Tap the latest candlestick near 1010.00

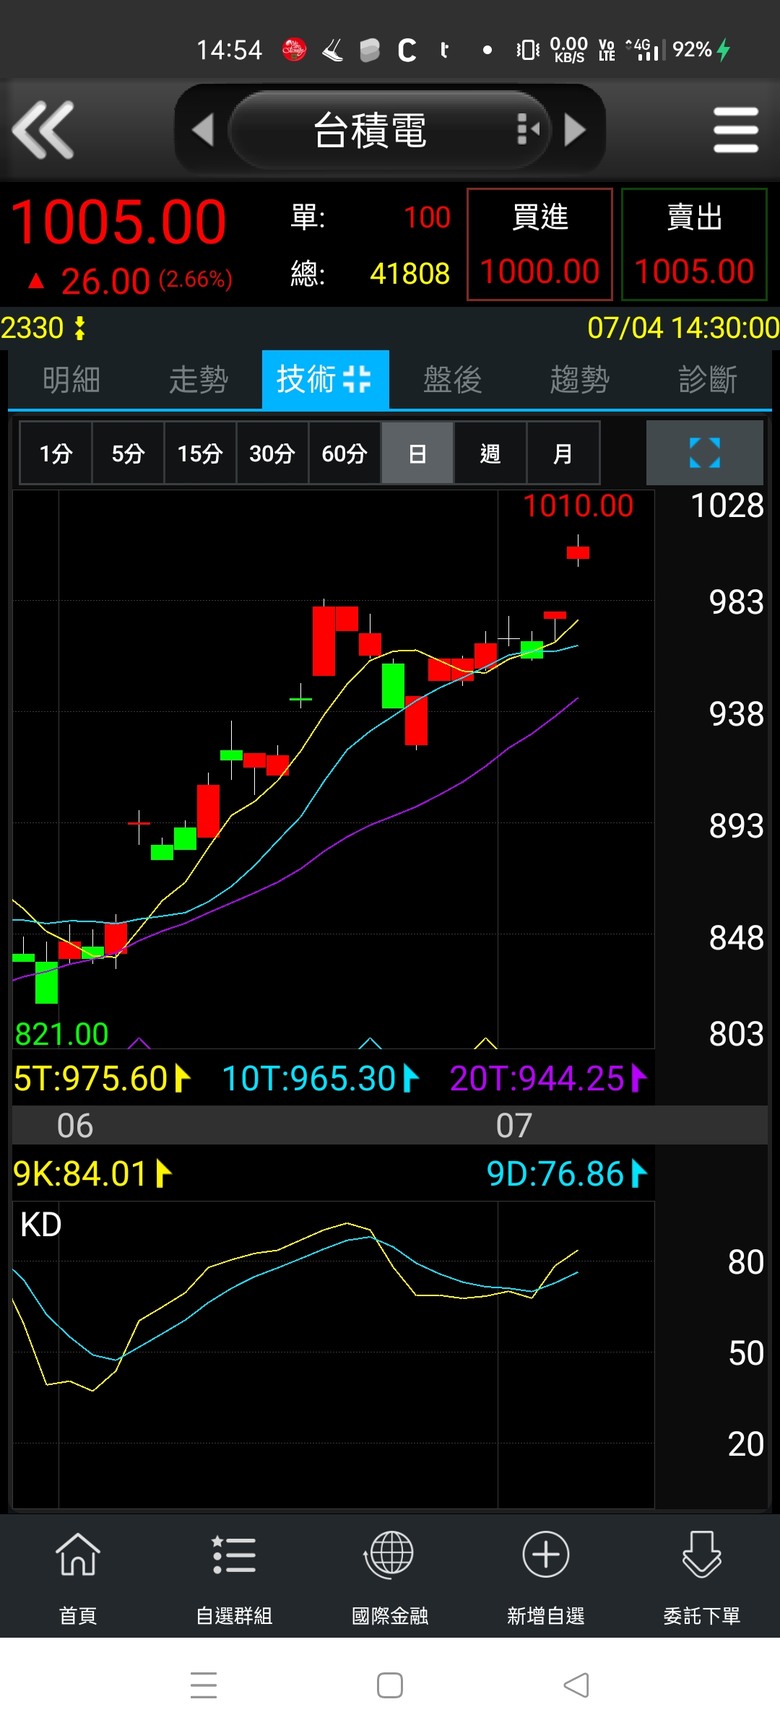(578, 551)
